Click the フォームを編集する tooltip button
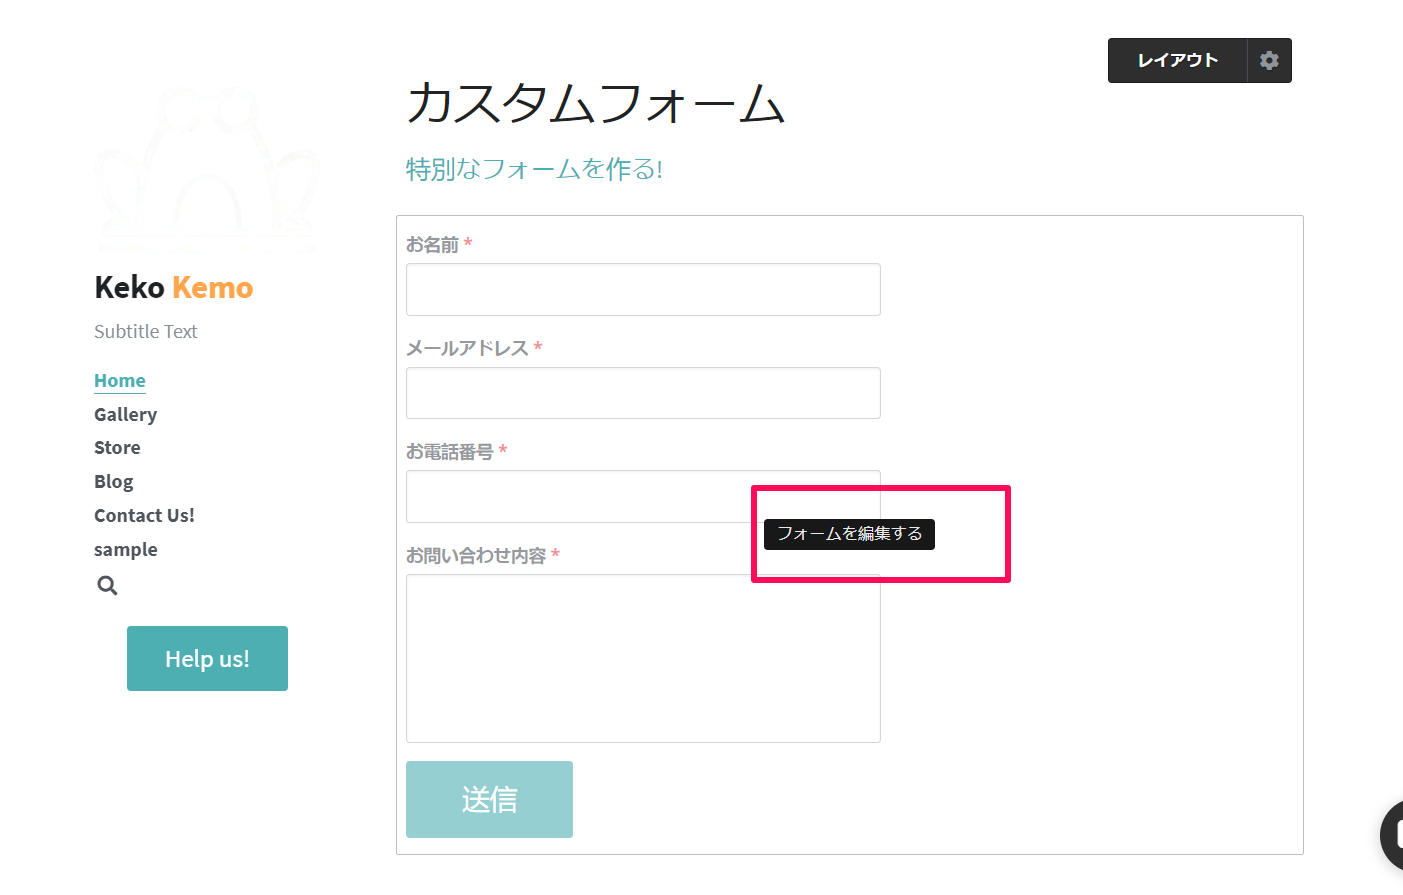The image size is (1403, 895). (849, 534)
